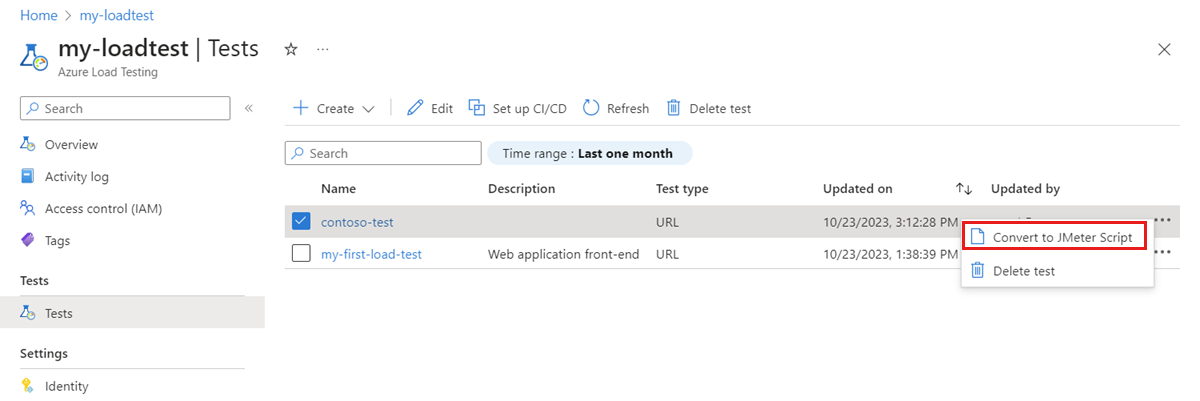Click the Edit pencil icon
This screenshot has width=1200, height=401.
[x=416, y=108]
